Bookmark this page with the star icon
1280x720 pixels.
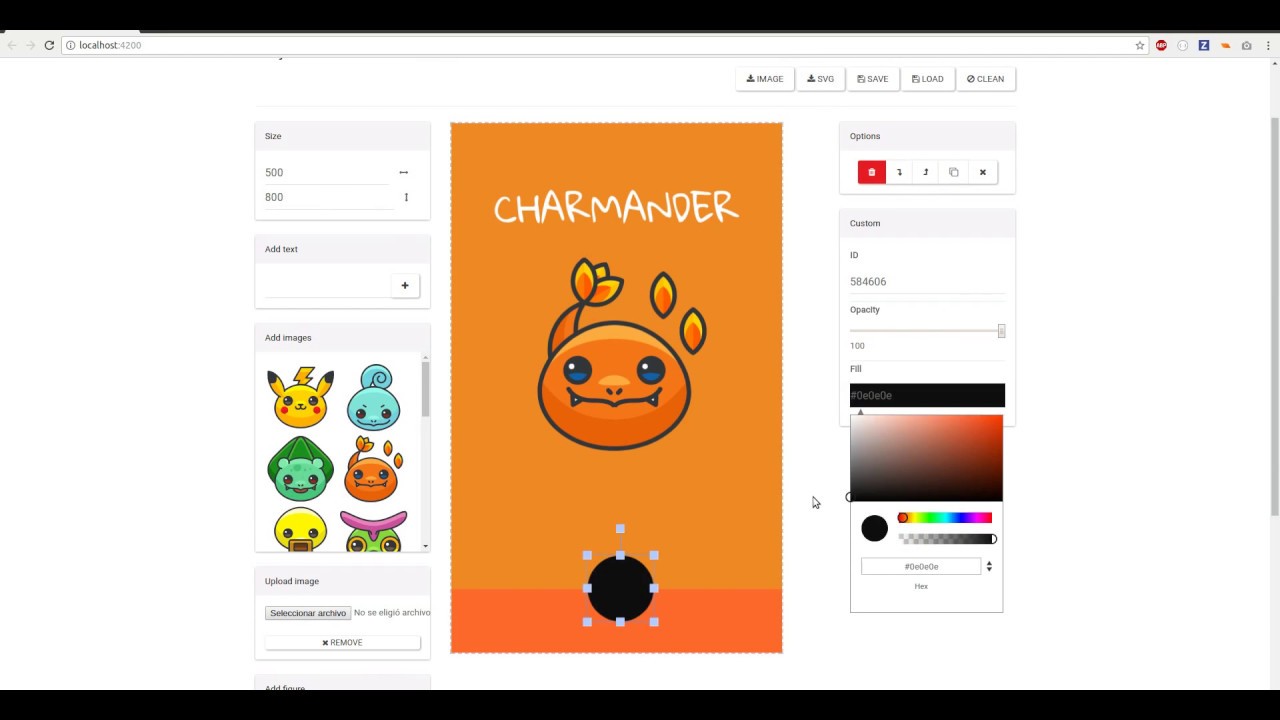(1139, 45)
